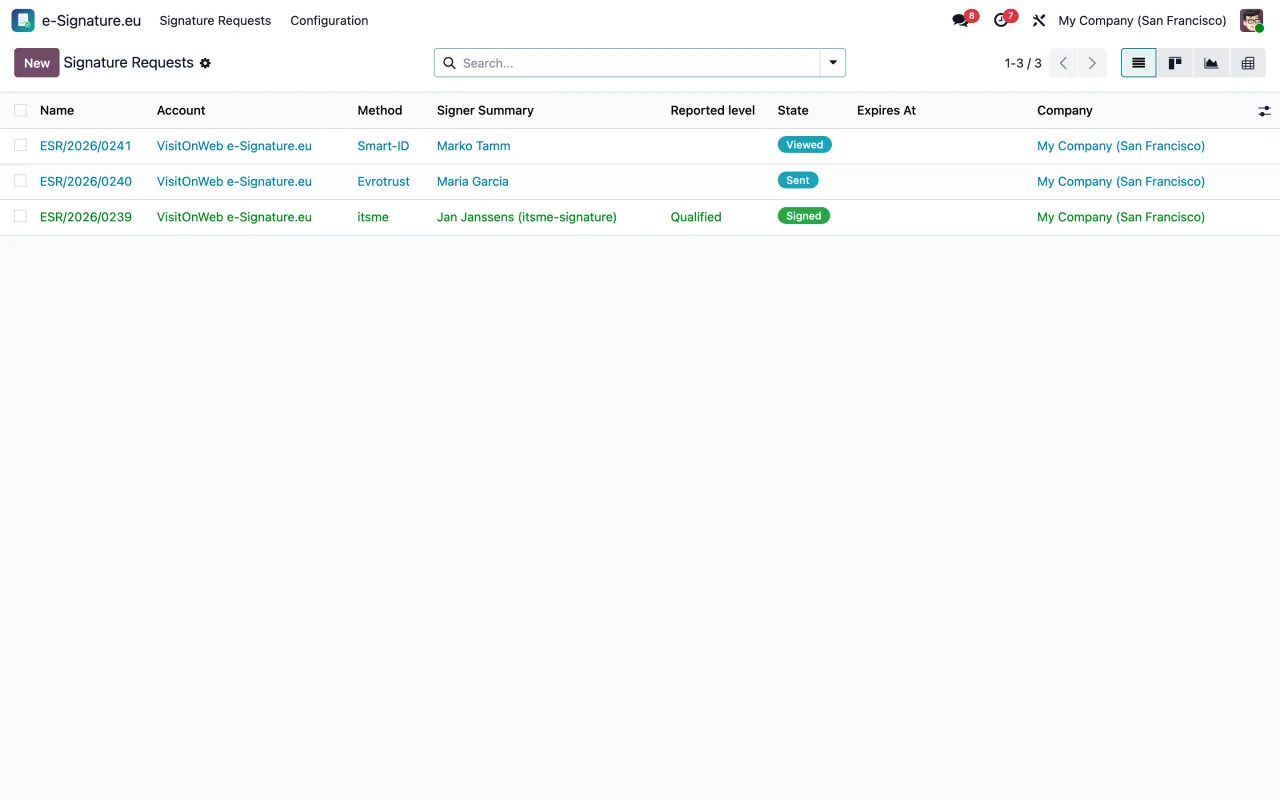Viewport: 1280px width, 800px height.
Task: Switch to list view
Action: tap(1138, 63)
